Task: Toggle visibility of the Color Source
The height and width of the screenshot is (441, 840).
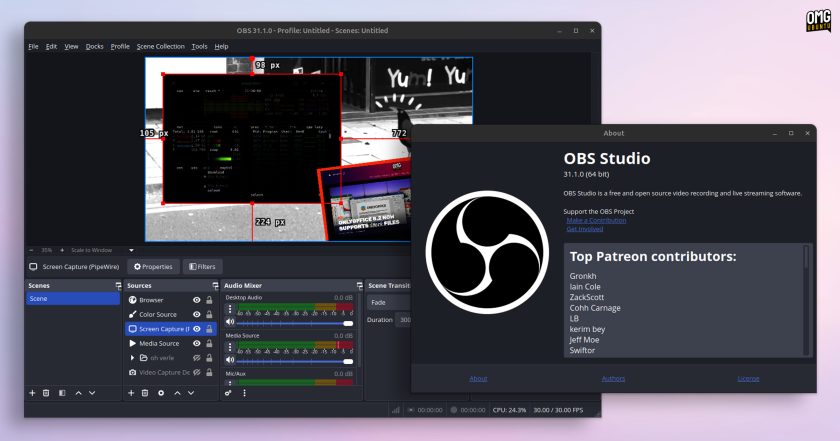Action: pyautogui.click(x=197, y=315)
